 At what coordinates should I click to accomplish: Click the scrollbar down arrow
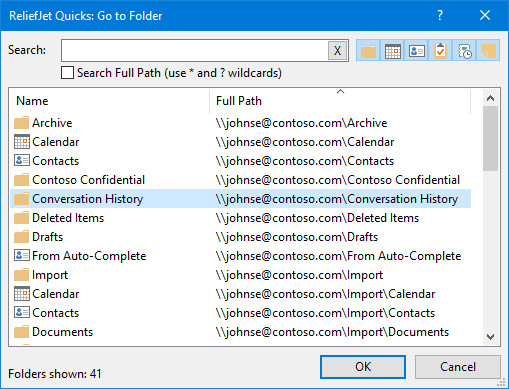coord(490,337)
